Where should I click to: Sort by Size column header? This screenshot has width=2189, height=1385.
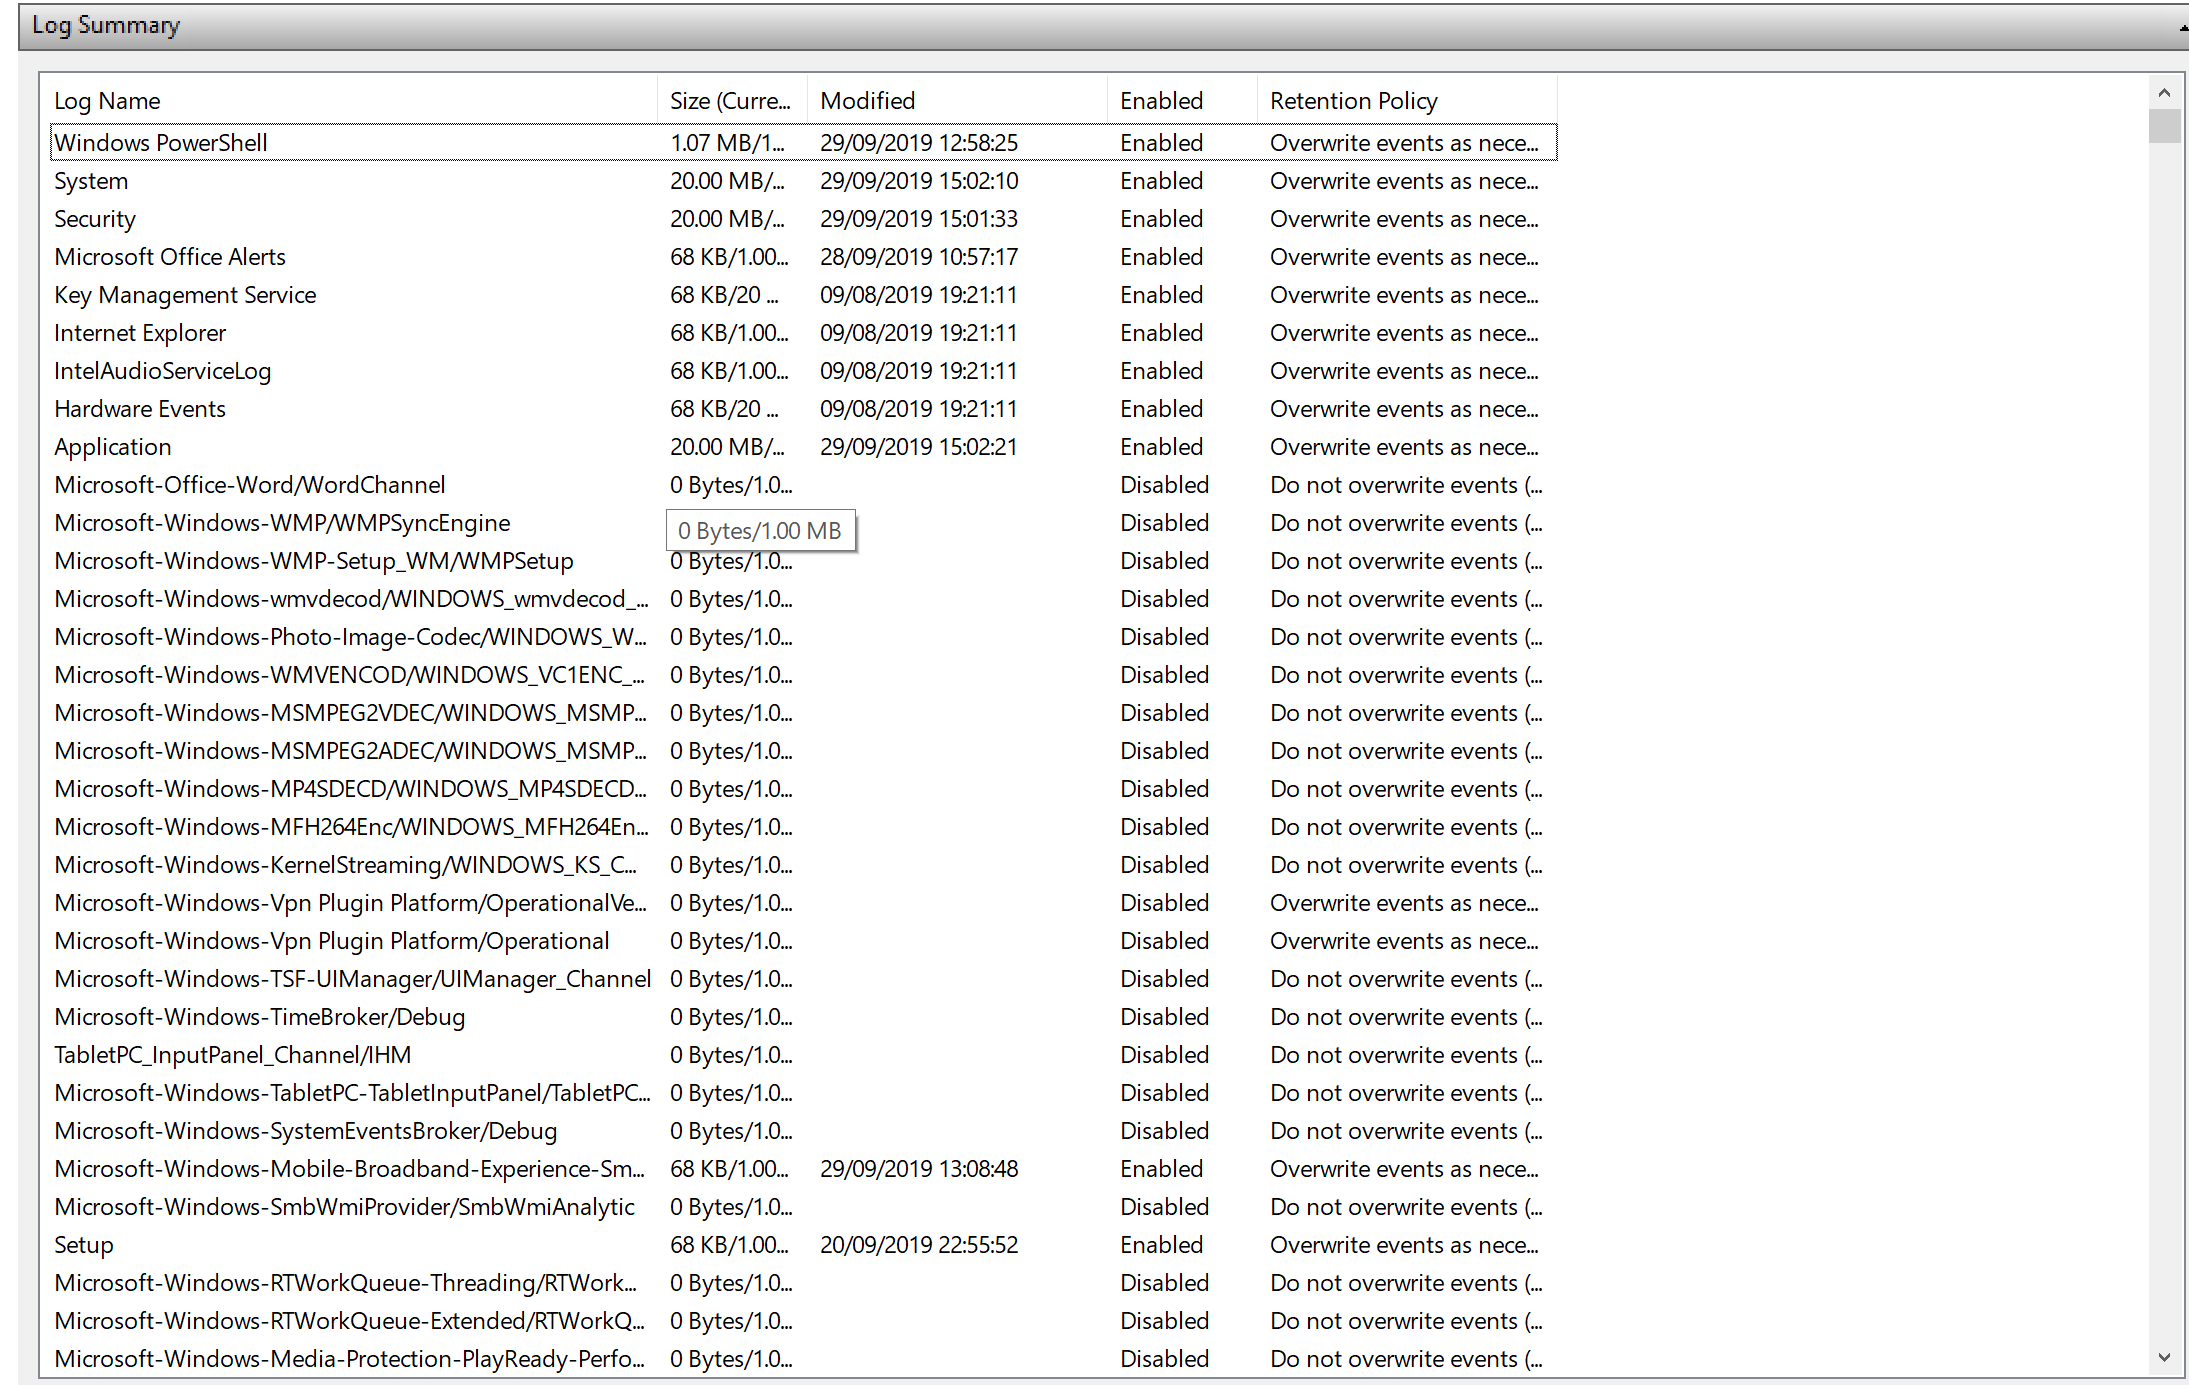[x=729, y=101]
